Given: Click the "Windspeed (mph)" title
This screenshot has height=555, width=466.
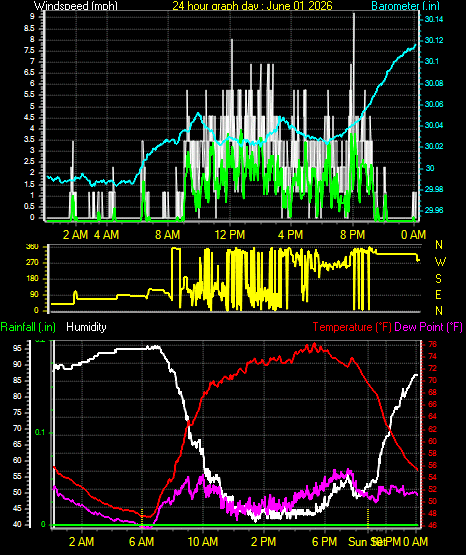Looking at the screenshot, I should [75, 5].
